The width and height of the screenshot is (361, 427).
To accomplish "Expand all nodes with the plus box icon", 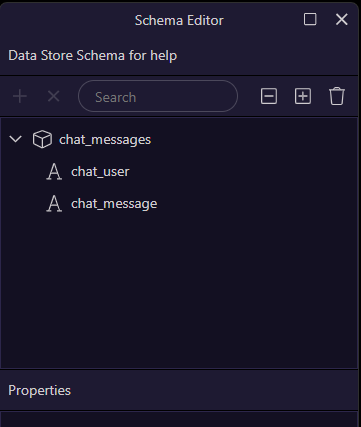I will click(x=303, y=96).
